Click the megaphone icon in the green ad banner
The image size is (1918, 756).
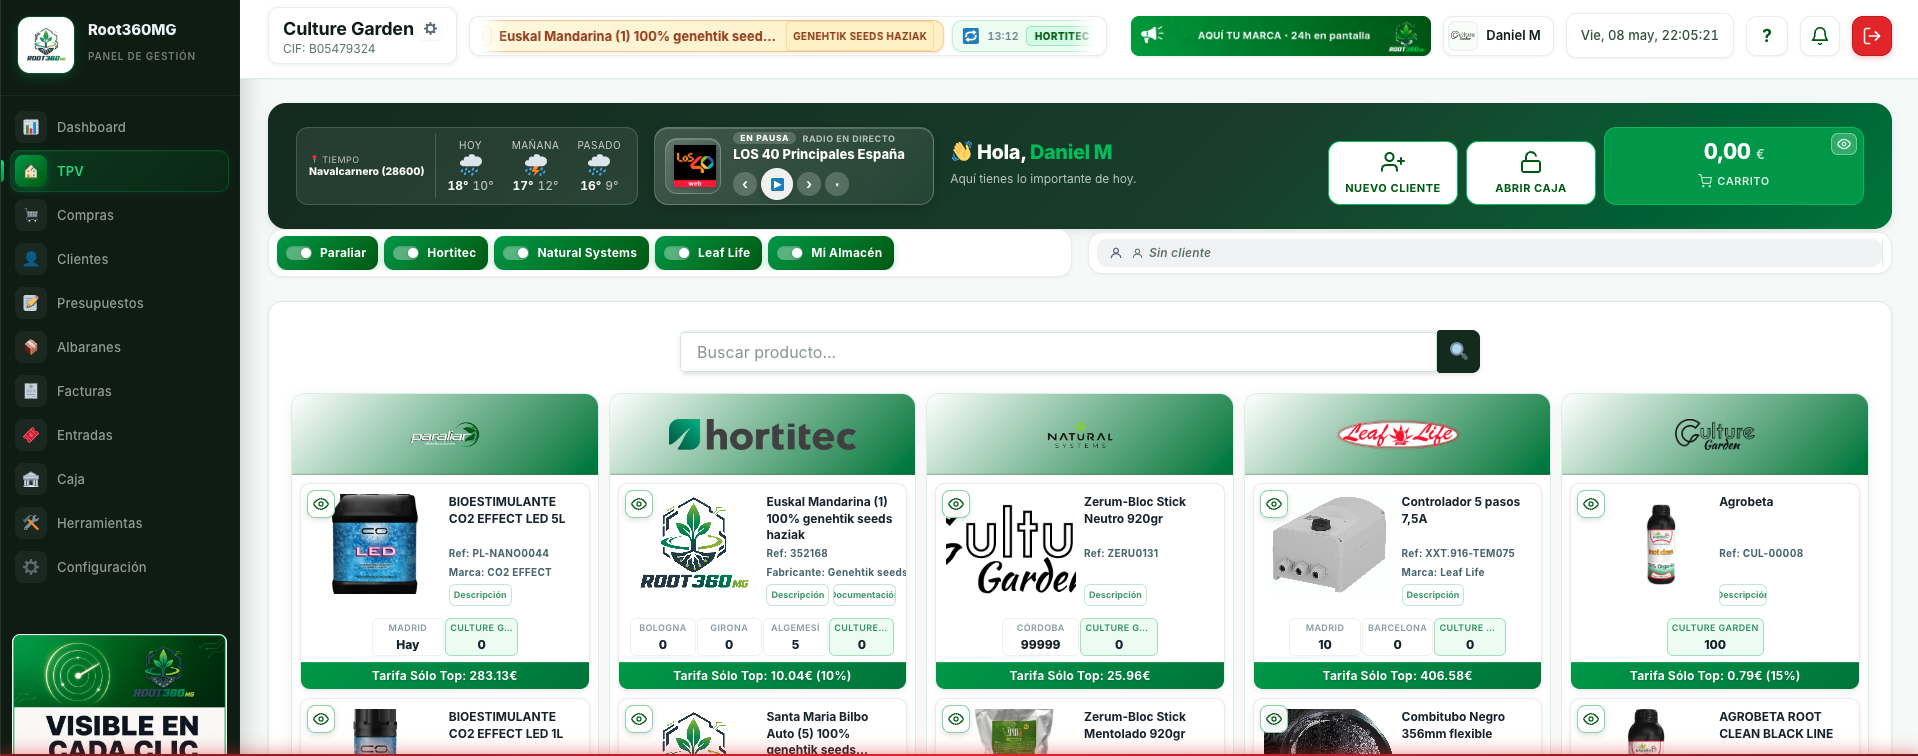(x=1153, y=35)
